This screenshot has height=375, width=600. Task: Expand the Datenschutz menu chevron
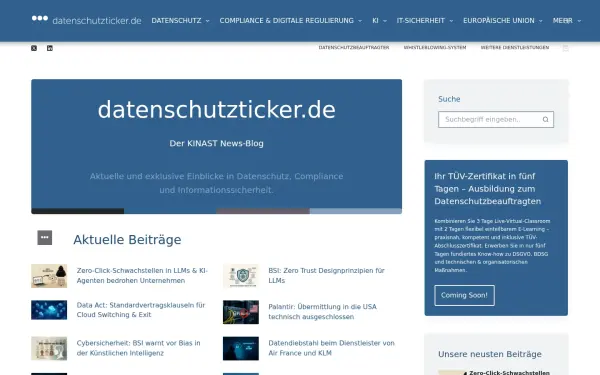(207, 21)
